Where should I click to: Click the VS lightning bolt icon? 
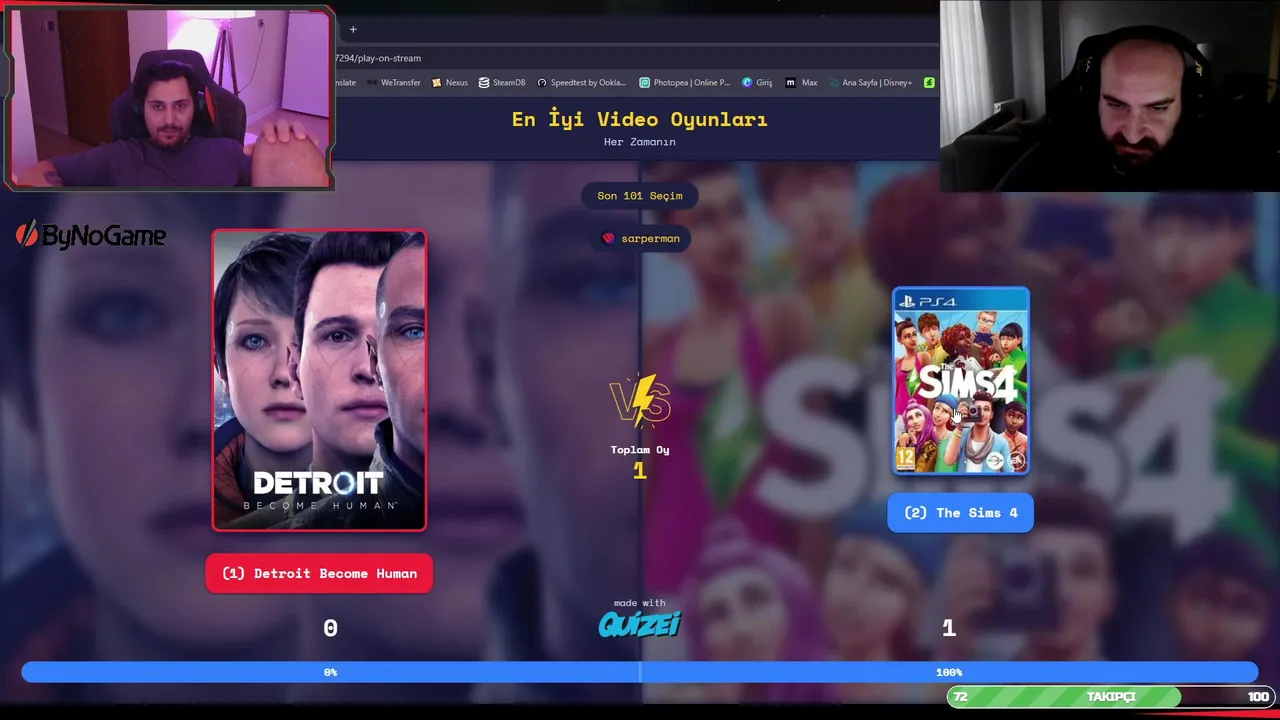(640, 401)
